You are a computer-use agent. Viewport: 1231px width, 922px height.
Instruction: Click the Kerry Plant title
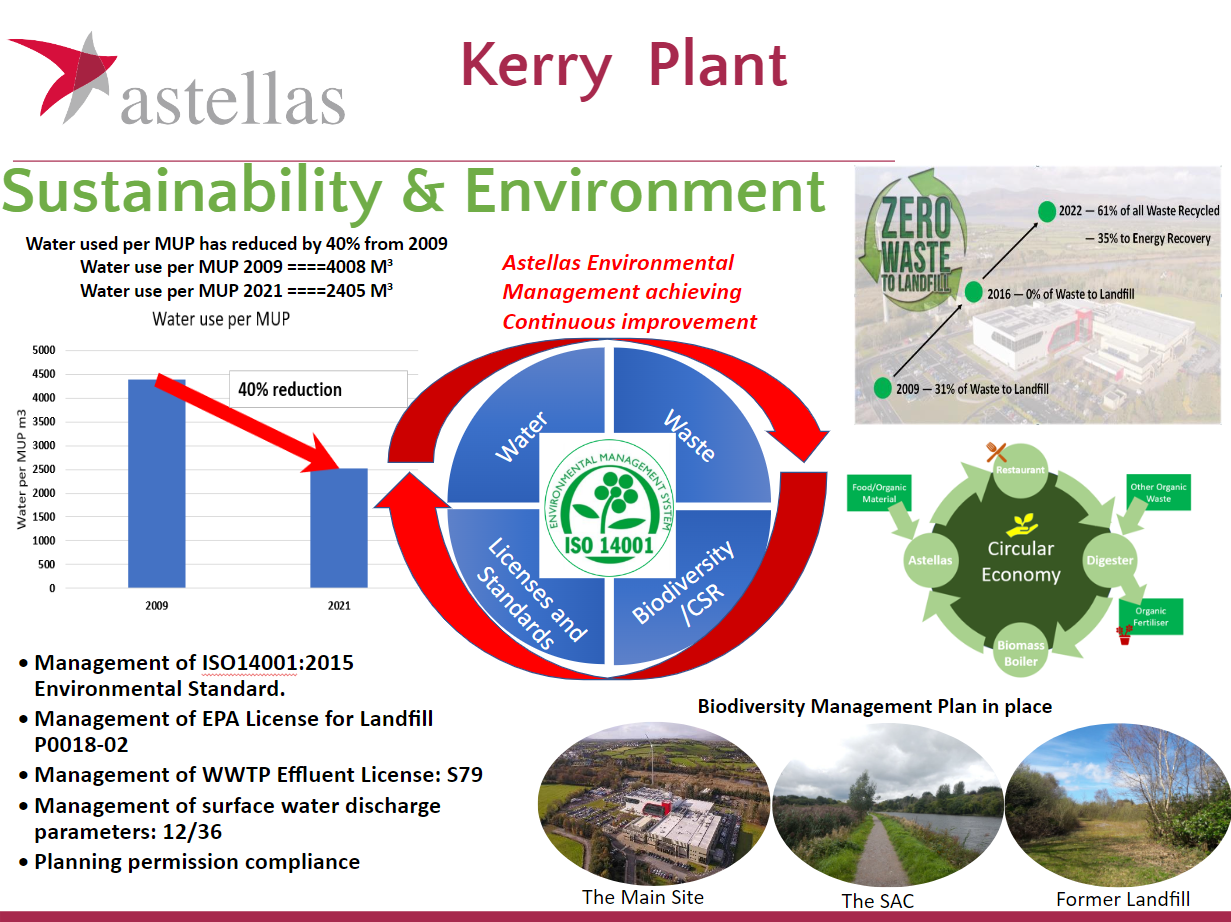624,64
